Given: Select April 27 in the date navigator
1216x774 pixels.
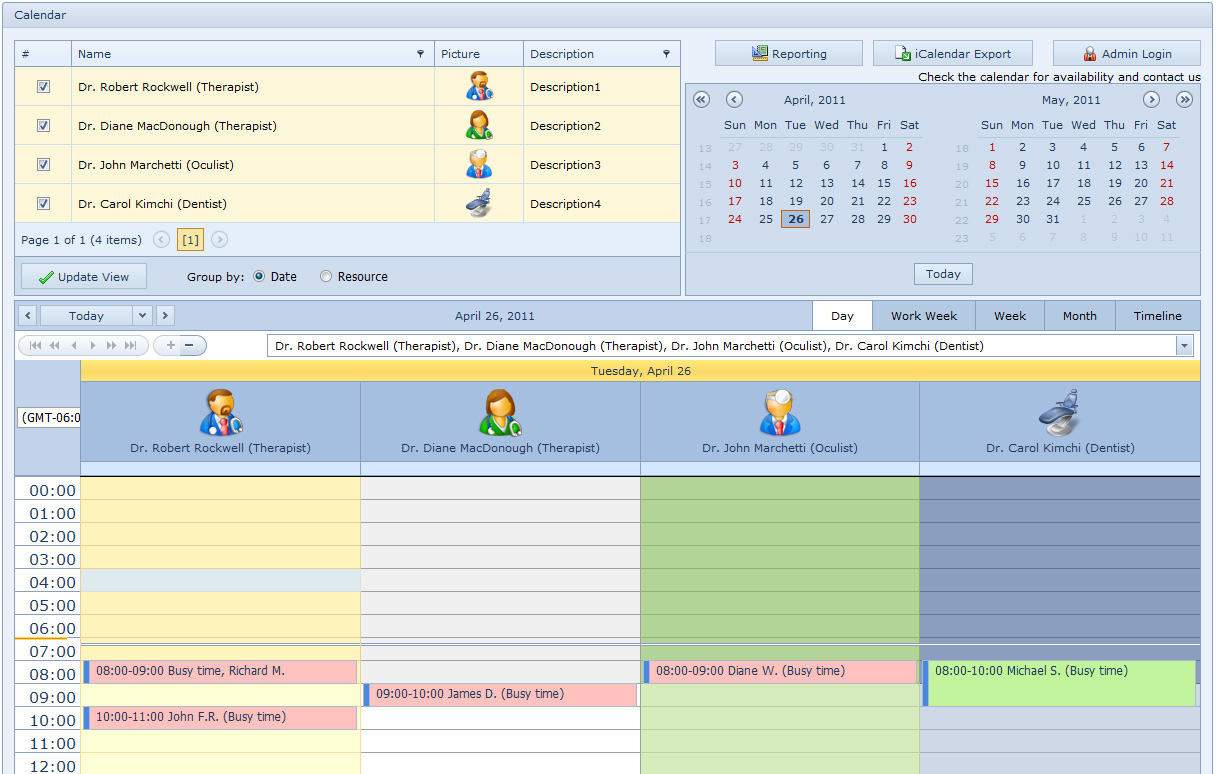Looking at the screenshot, I should coord(826,219).
